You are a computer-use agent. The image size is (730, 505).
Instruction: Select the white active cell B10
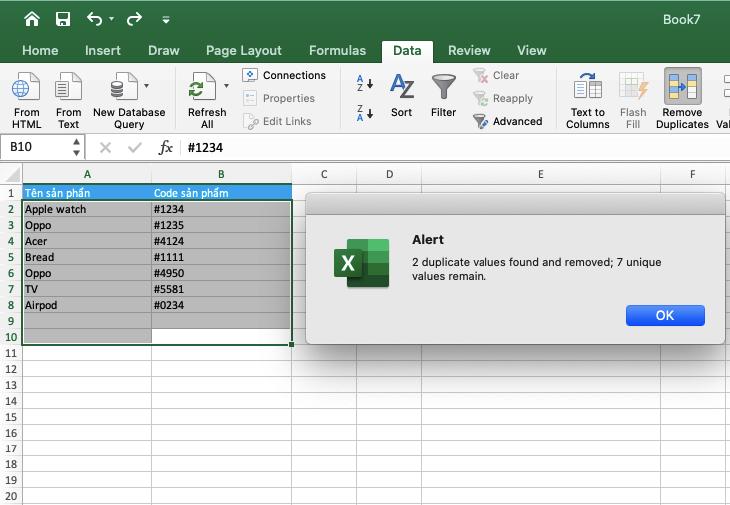pyautogui.click(x=222, y=337)
